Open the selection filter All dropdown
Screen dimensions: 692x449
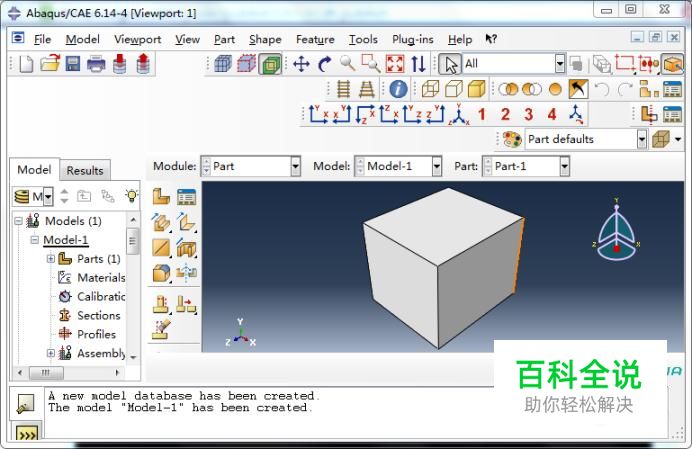coord(560,64)
